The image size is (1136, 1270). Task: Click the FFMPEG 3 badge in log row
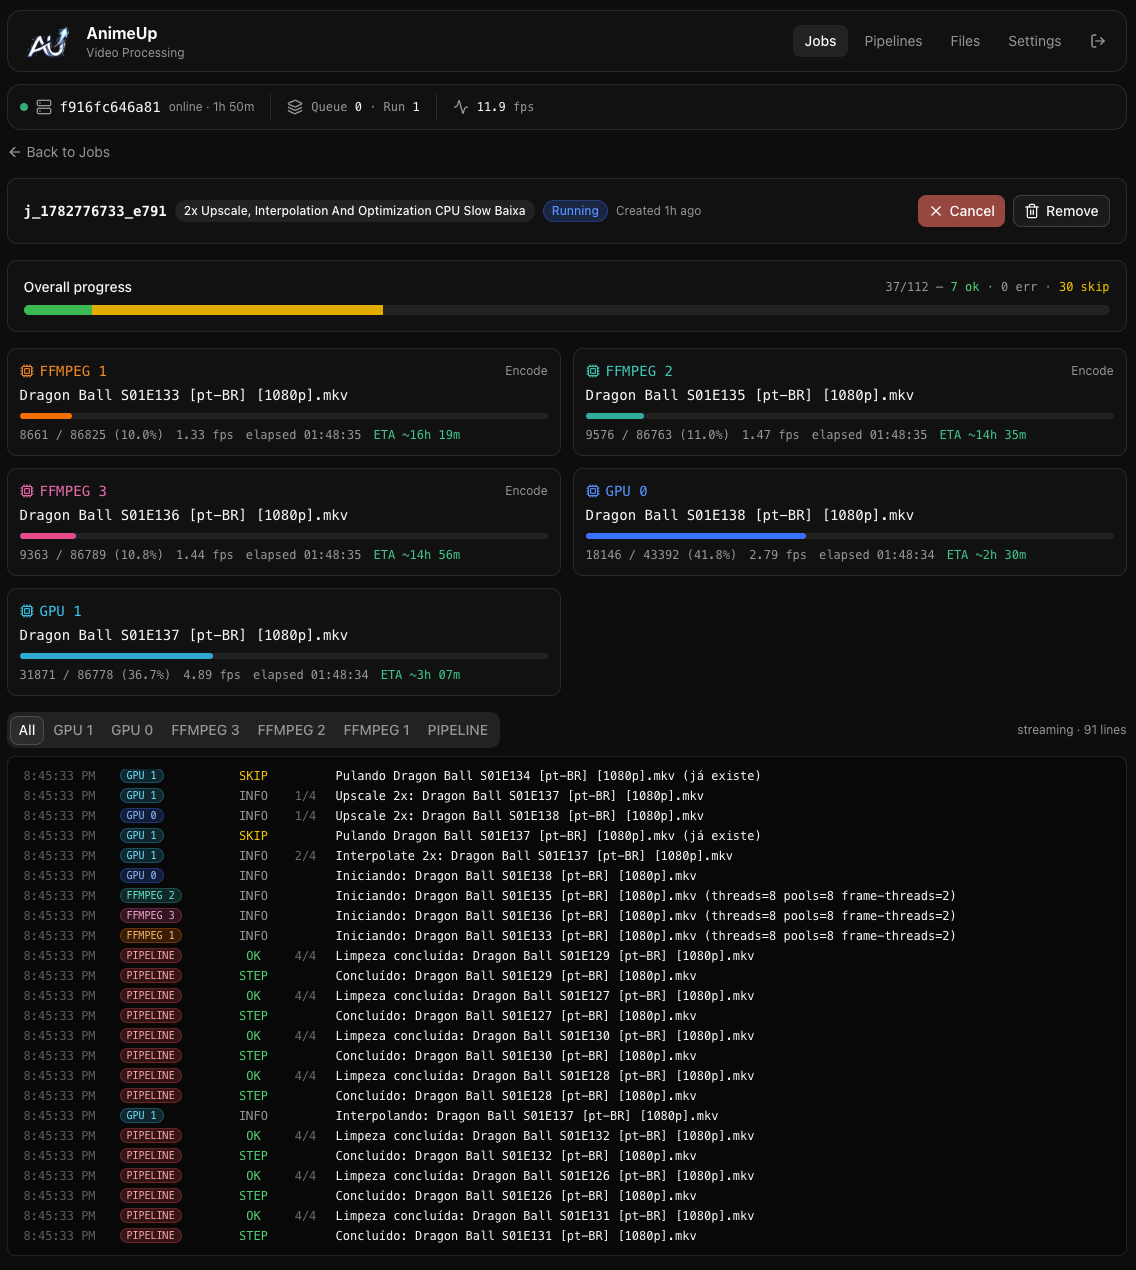pos(151,916)
